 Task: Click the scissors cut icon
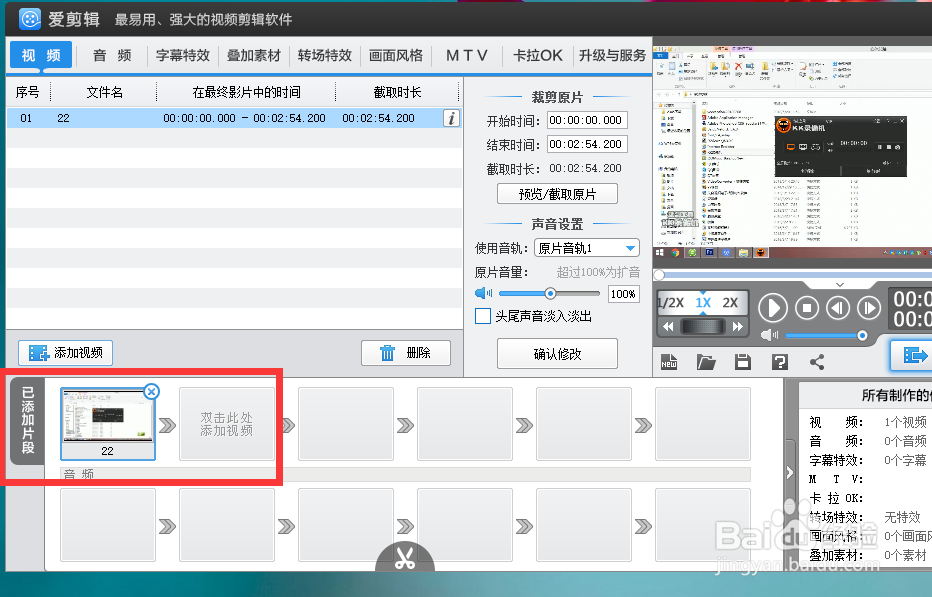click(x=405, y=558)
